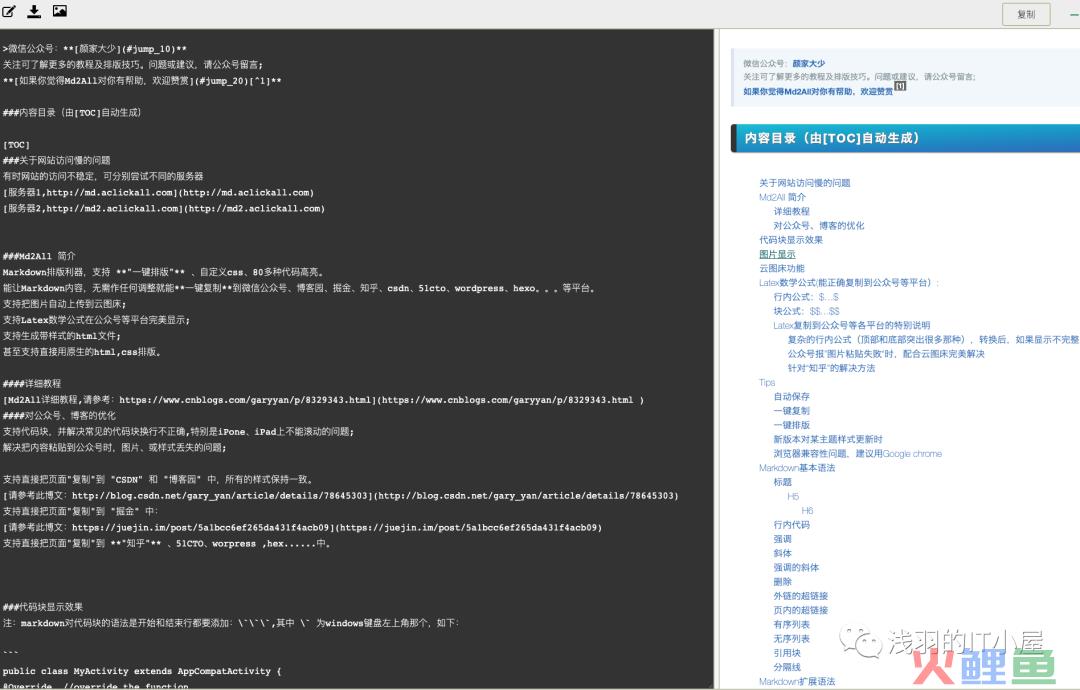Click the download icon in the toolbar
This screenshot has height=690, width=1080.
coord(34,11)
